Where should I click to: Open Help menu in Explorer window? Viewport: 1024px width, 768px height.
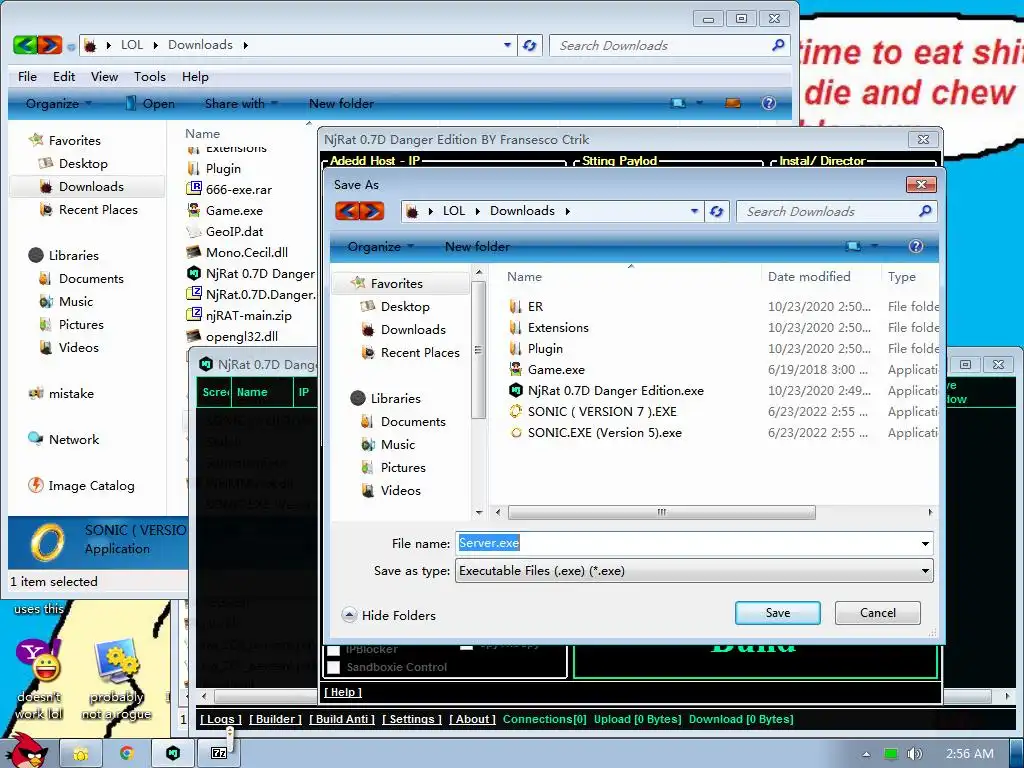point(195,76)
